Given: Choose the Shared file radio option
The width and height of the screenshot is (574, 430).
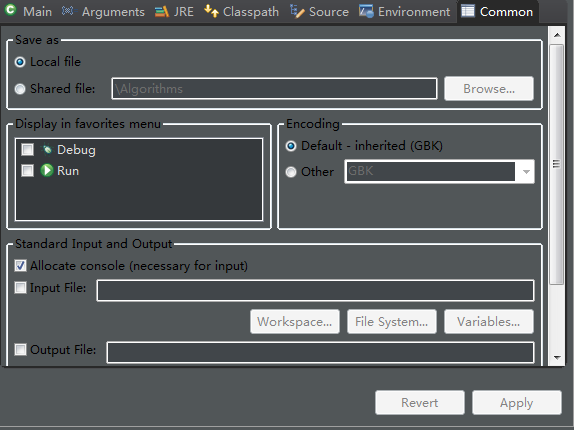Looking at the screenshot, I should 20,89.
